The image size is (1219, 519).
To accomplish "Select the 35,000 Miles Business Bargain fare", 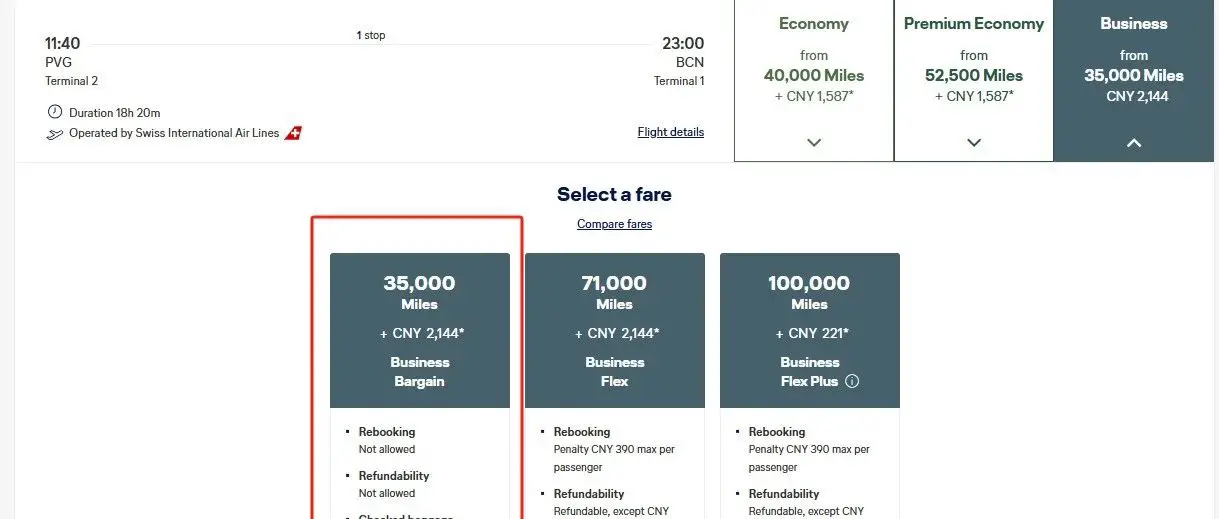I will click(420, 330).
